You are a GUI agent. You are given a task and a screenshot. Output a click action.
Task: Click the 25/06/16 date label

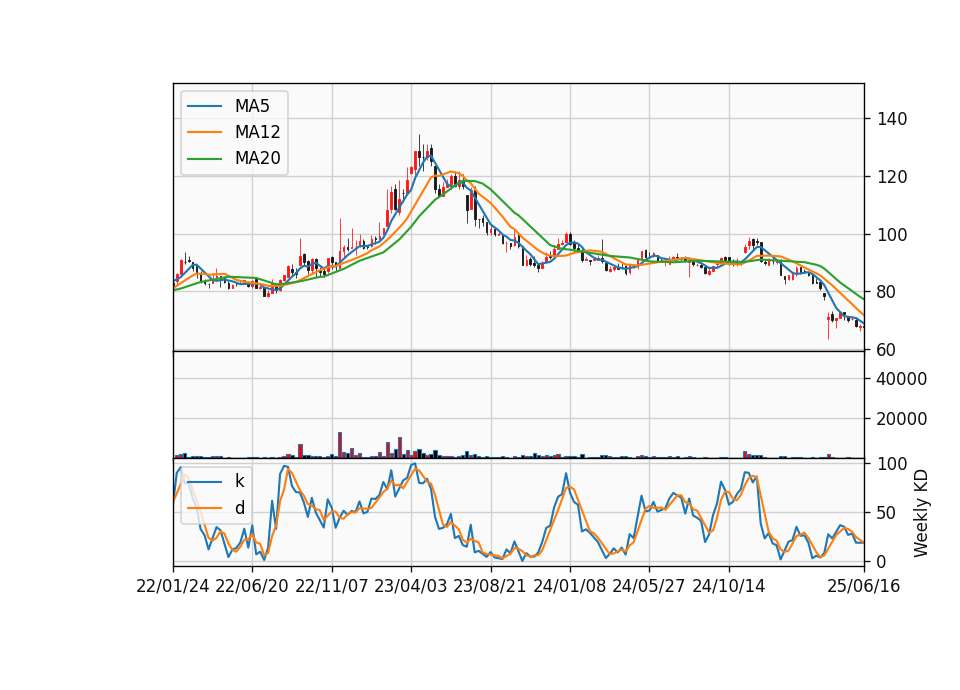click(x=864, y=586)
